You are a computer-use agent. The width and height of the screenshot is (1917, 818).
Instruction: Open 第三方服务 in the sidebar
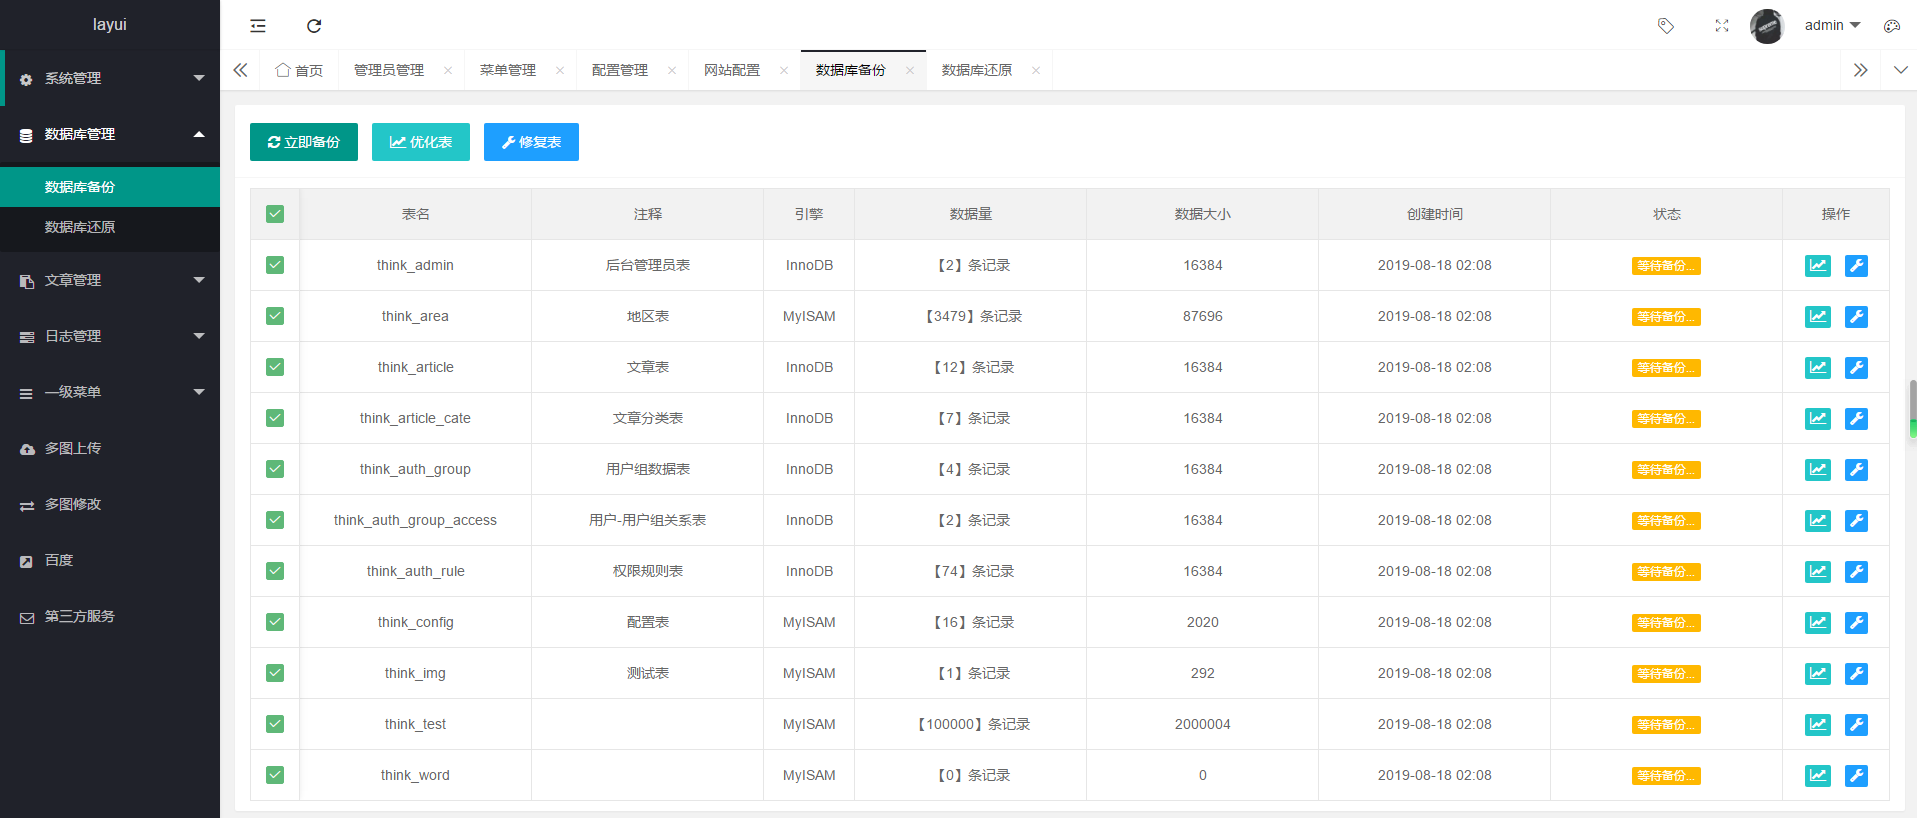click(x=110, y=616)
